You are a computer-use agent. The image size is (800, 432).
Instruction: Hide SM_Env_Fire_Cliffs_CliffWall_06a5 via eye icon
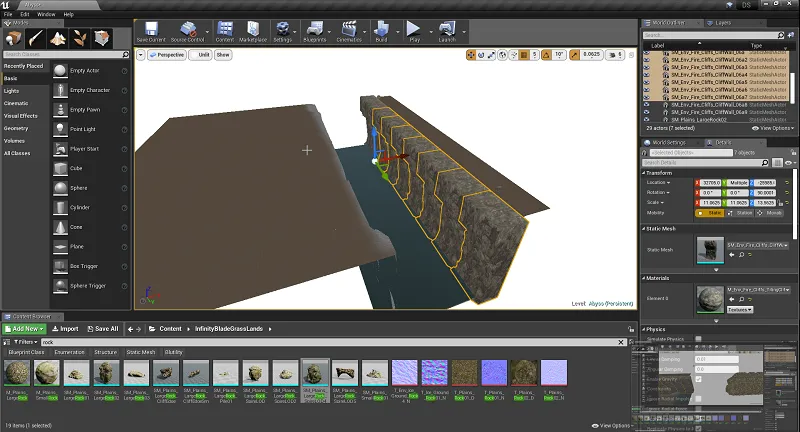tap(646, 82)
